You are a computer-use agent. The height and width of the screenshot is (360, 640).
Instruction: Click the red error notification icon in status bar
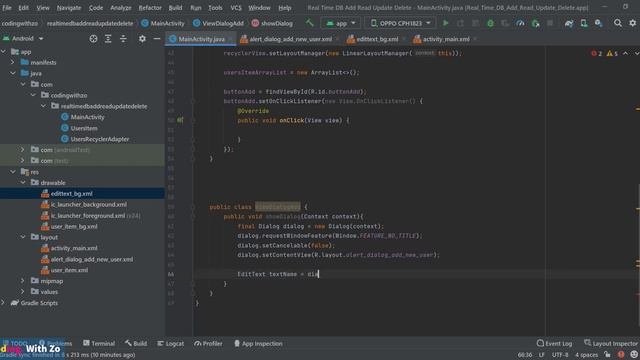(621, 355)
